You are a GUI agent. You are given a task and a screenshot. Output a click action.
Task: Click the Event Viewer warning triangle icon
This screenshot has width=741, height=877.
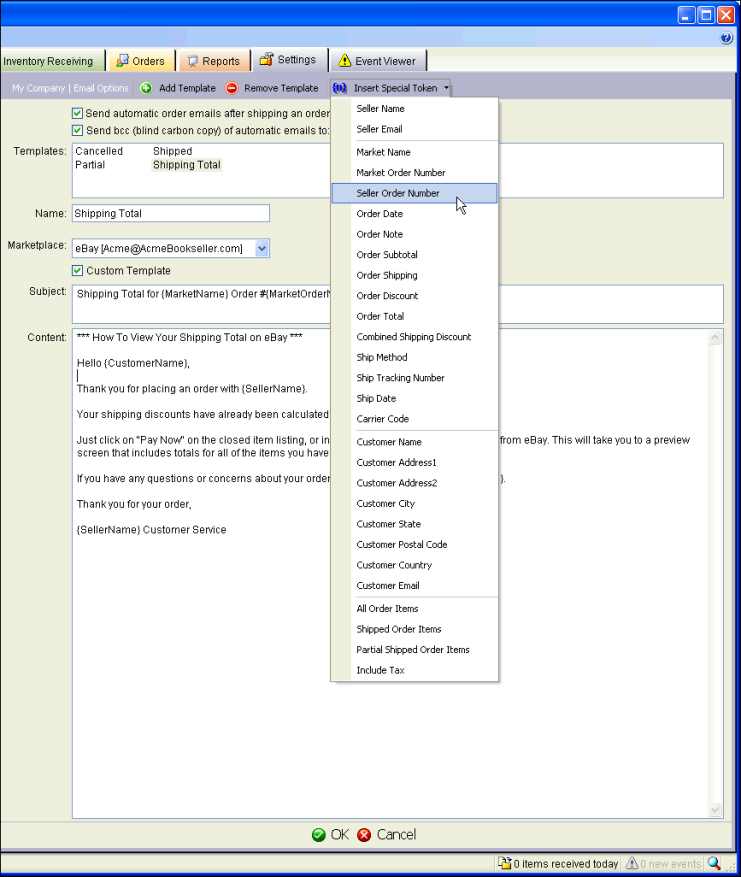pyautogui.click(x=344, y=60)
